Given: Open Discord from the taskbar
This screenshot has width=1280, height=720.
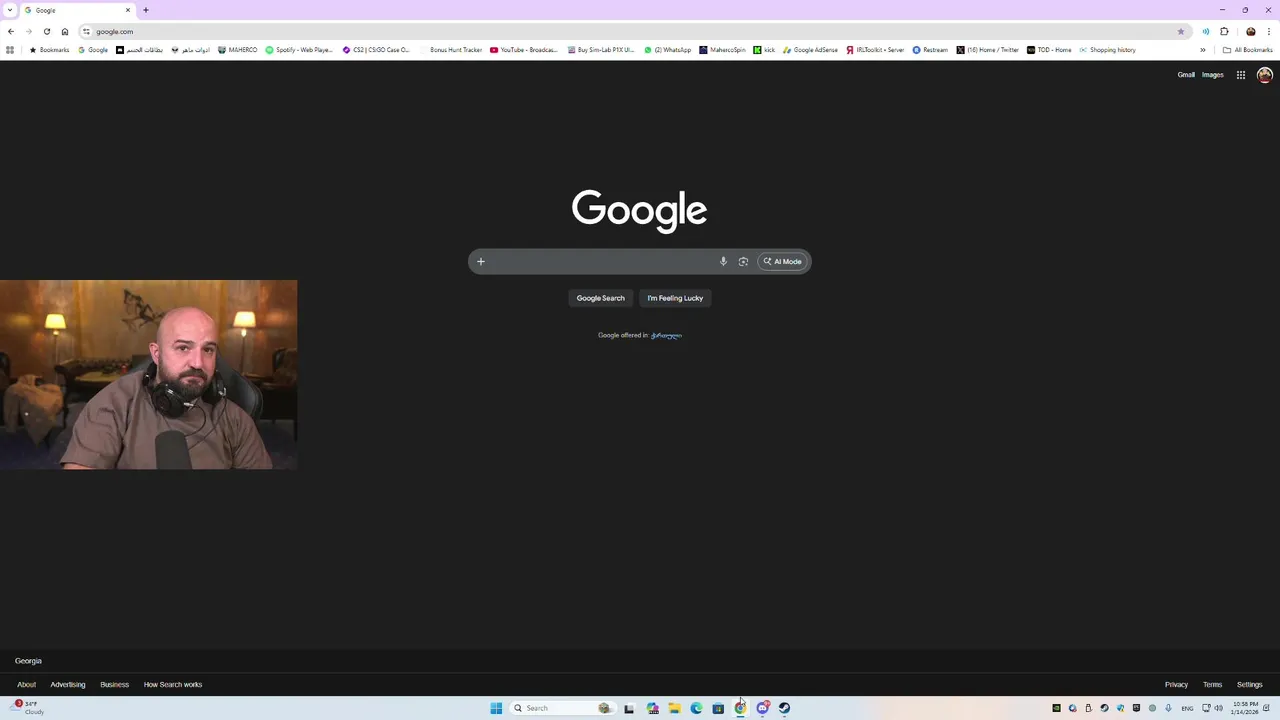Looking at the screenshot, I should pyautogui.click(x=763, y=708).
